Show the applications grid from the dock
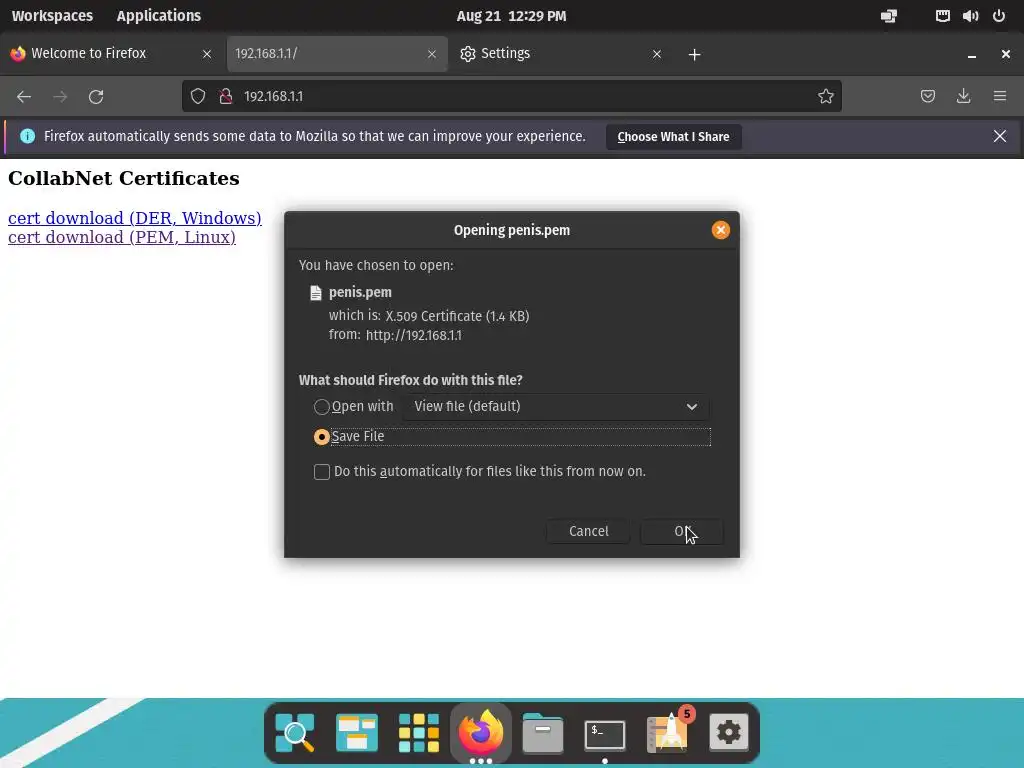1024x768 pixels. [x=419, y=733]
